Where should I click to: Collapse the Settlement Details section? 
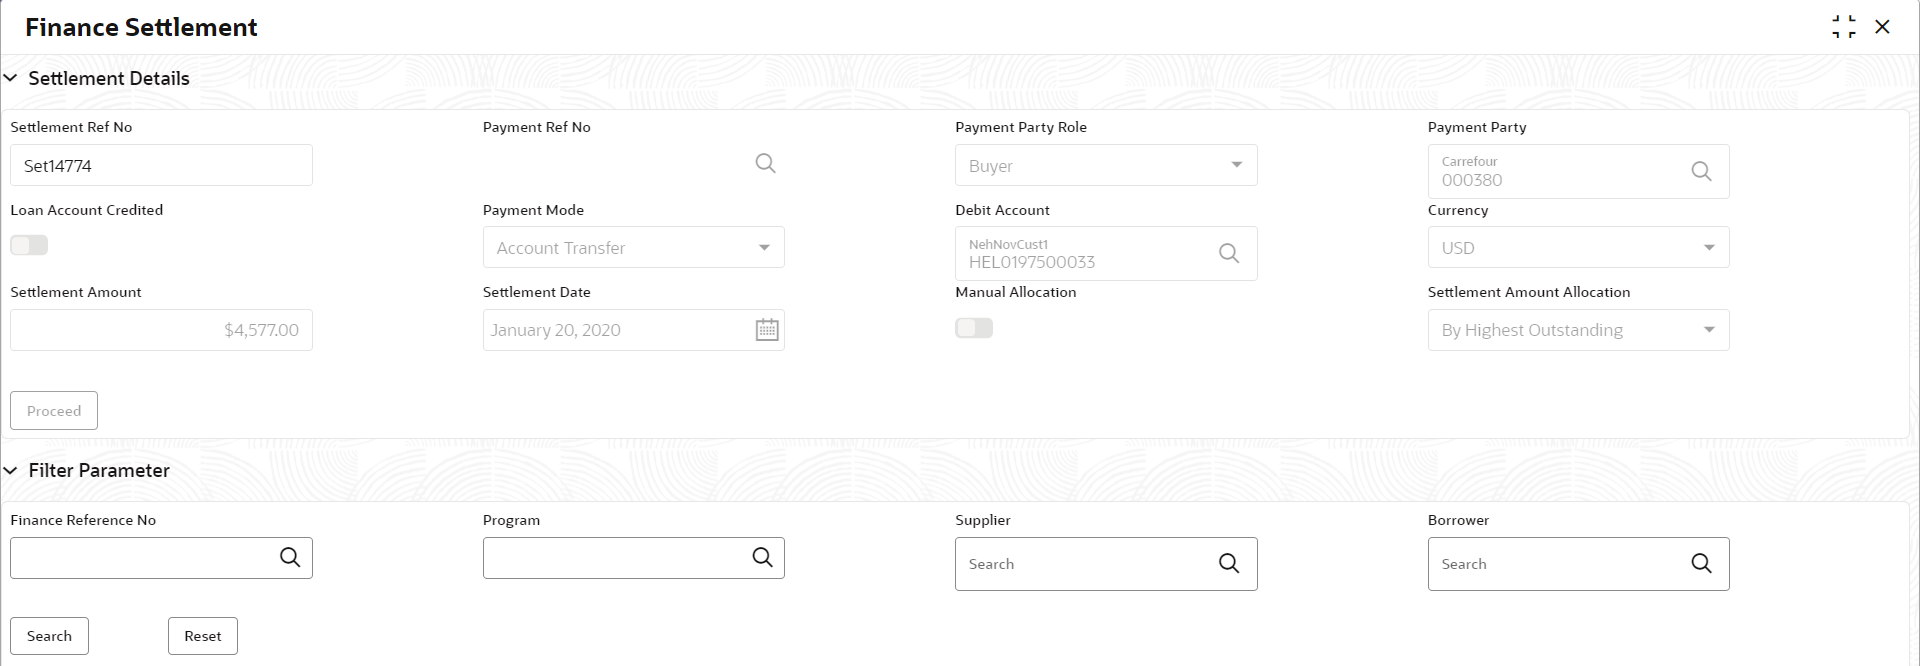click(11, 78)
